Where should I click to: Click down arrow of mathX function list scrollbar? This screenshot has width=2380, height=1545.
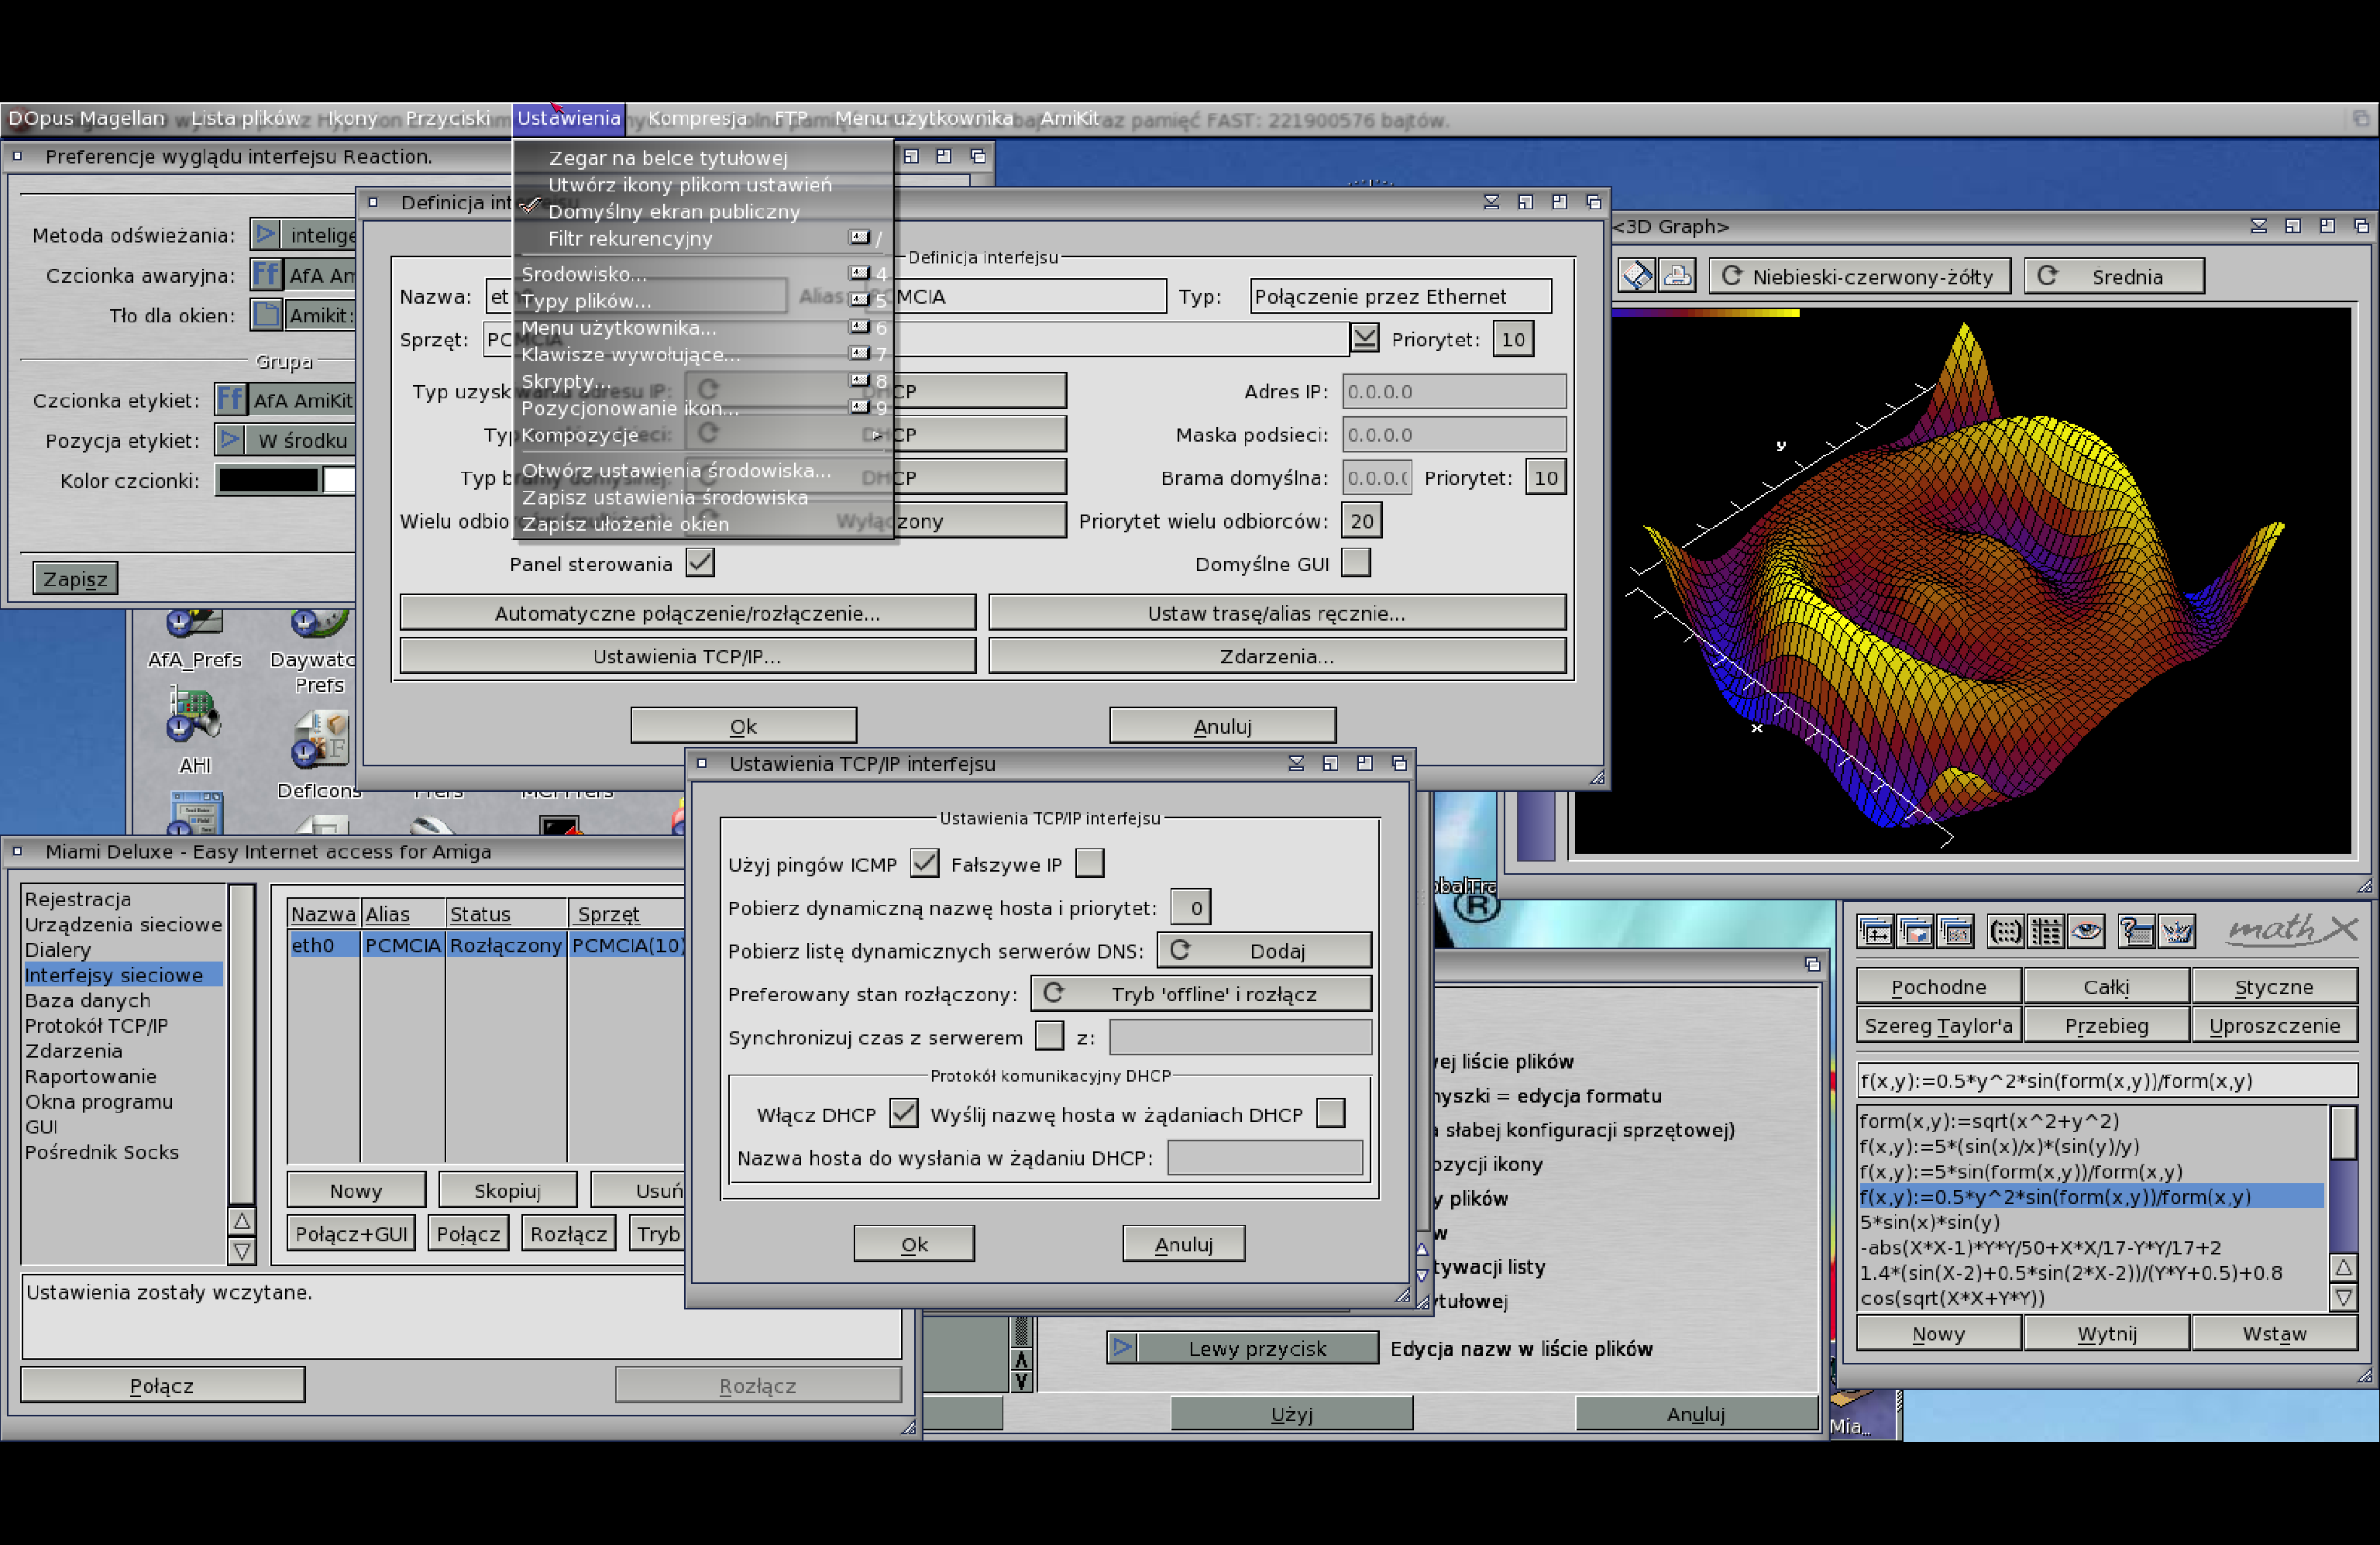pos(2343,1297)
